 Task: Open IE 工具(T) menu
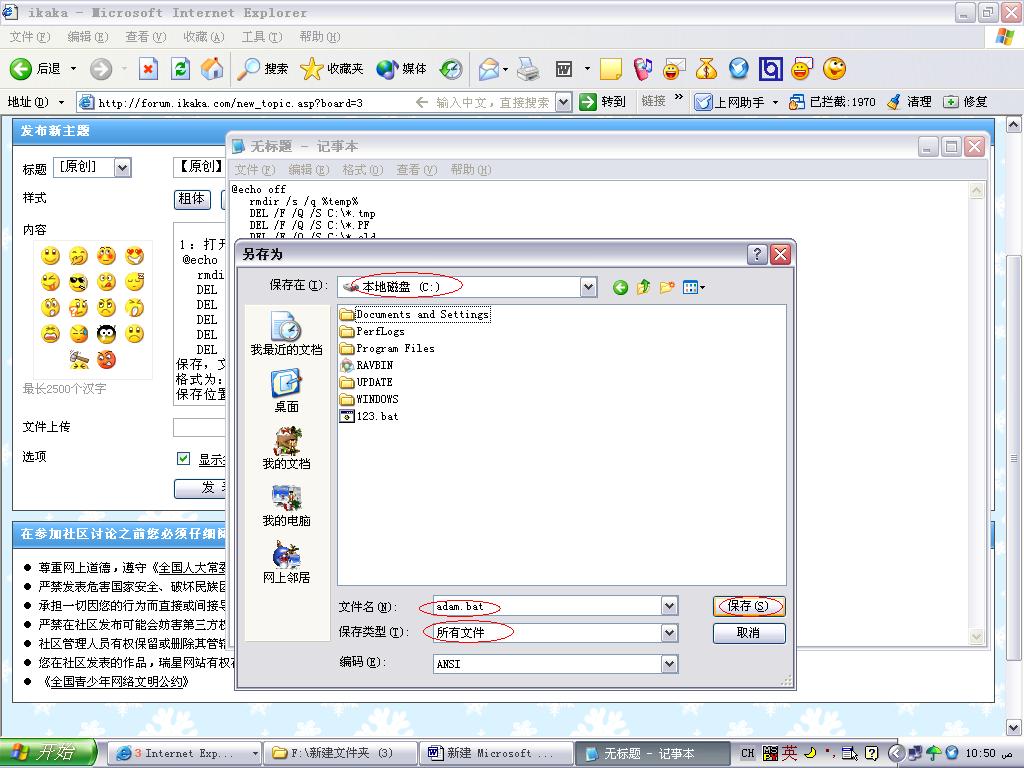click(x=262, y=37)
